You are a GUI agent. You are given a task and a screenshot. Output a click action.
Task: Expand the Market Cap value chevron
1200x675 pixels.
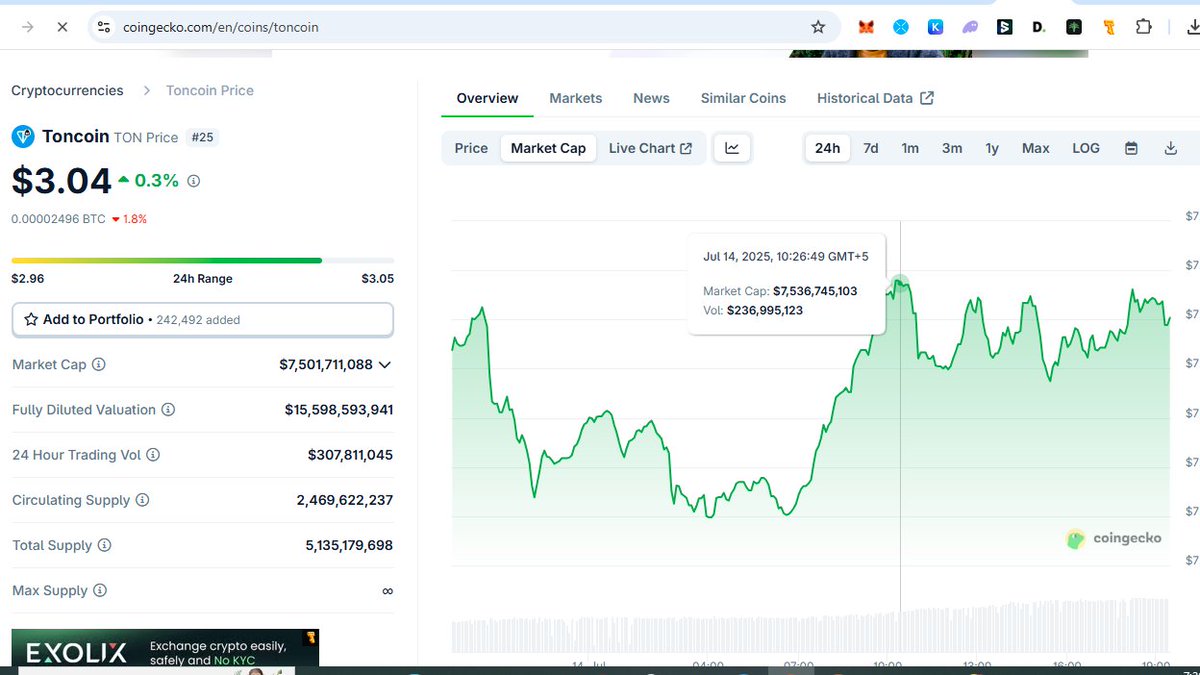point(386,365)
